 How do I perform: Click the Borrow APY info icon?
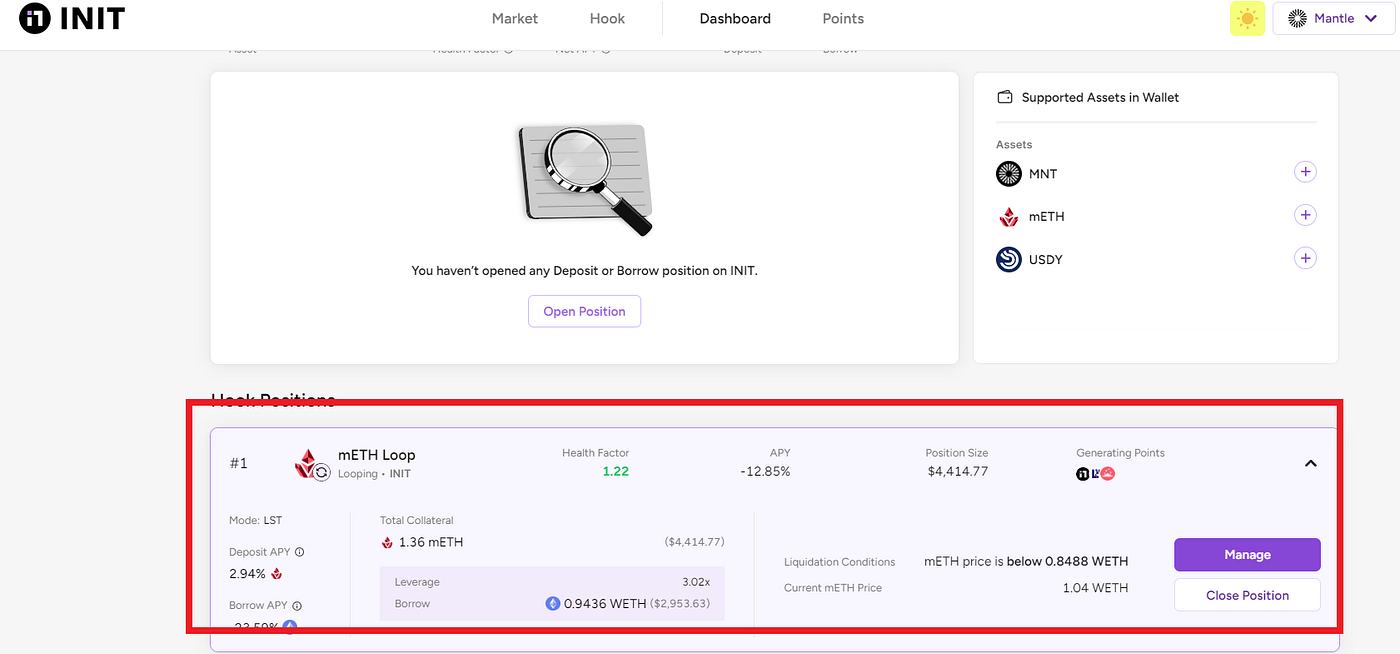(297, 605)
